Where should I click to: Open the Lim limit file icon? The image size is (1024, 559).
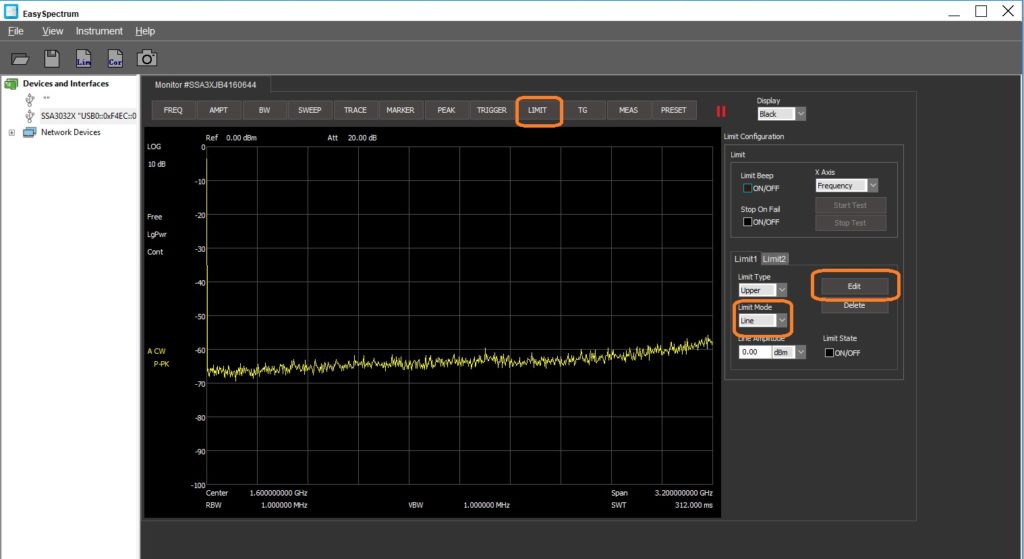coord(84,59)
